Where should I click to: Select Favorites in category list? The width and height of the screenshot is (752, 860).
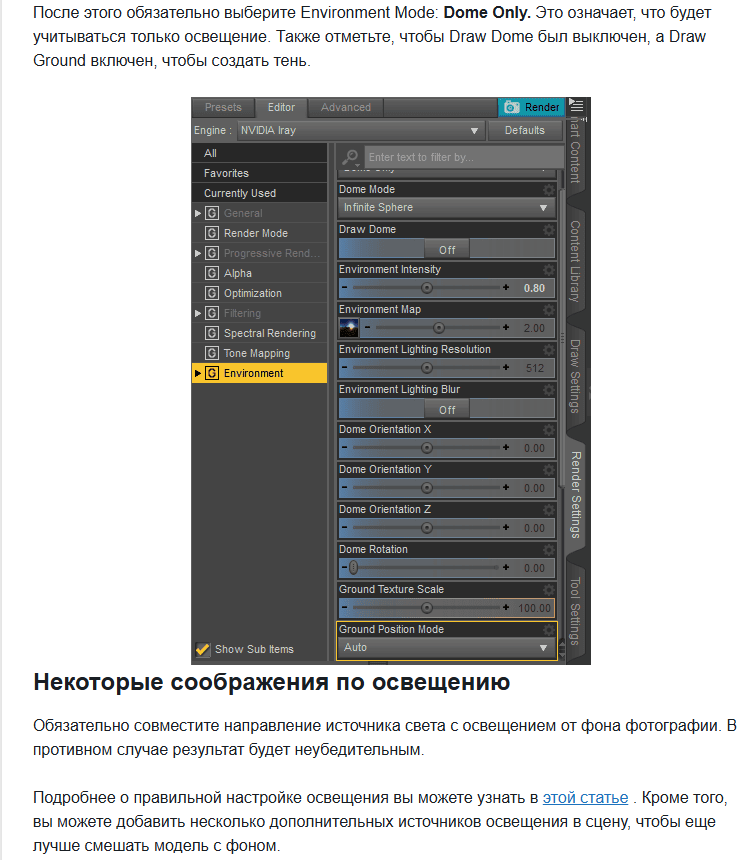(x=260, y=173)
